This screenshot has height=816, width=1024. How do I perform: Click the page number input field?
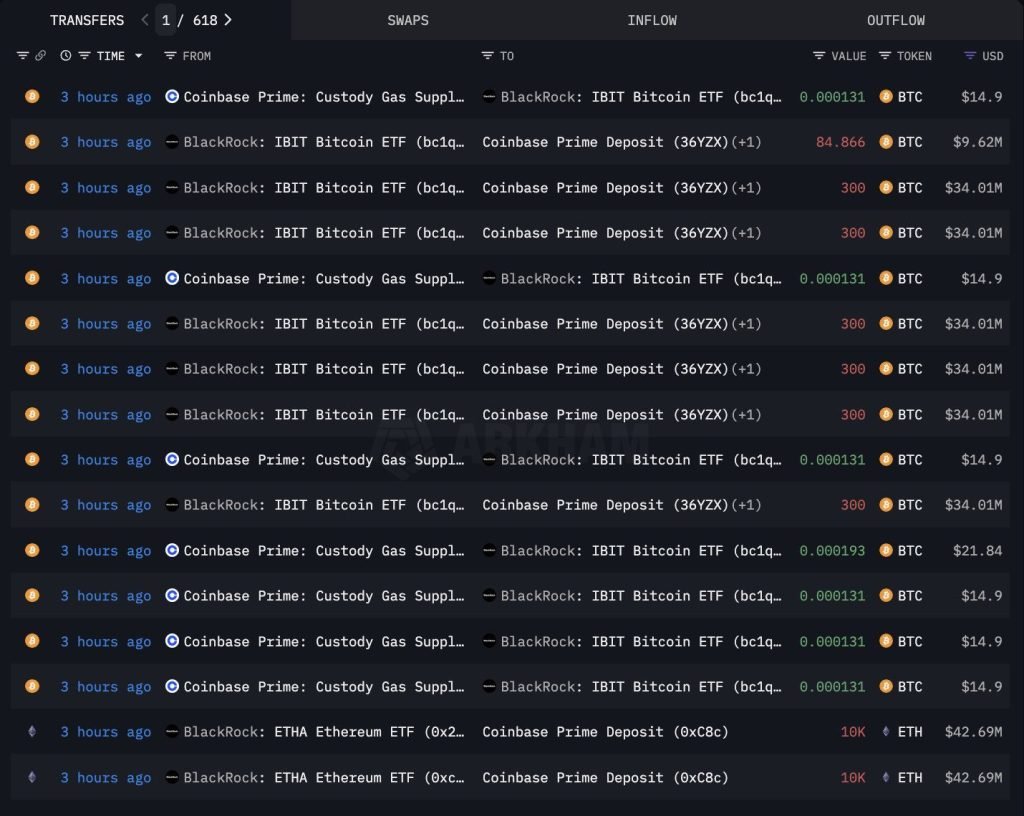[166, 20]
